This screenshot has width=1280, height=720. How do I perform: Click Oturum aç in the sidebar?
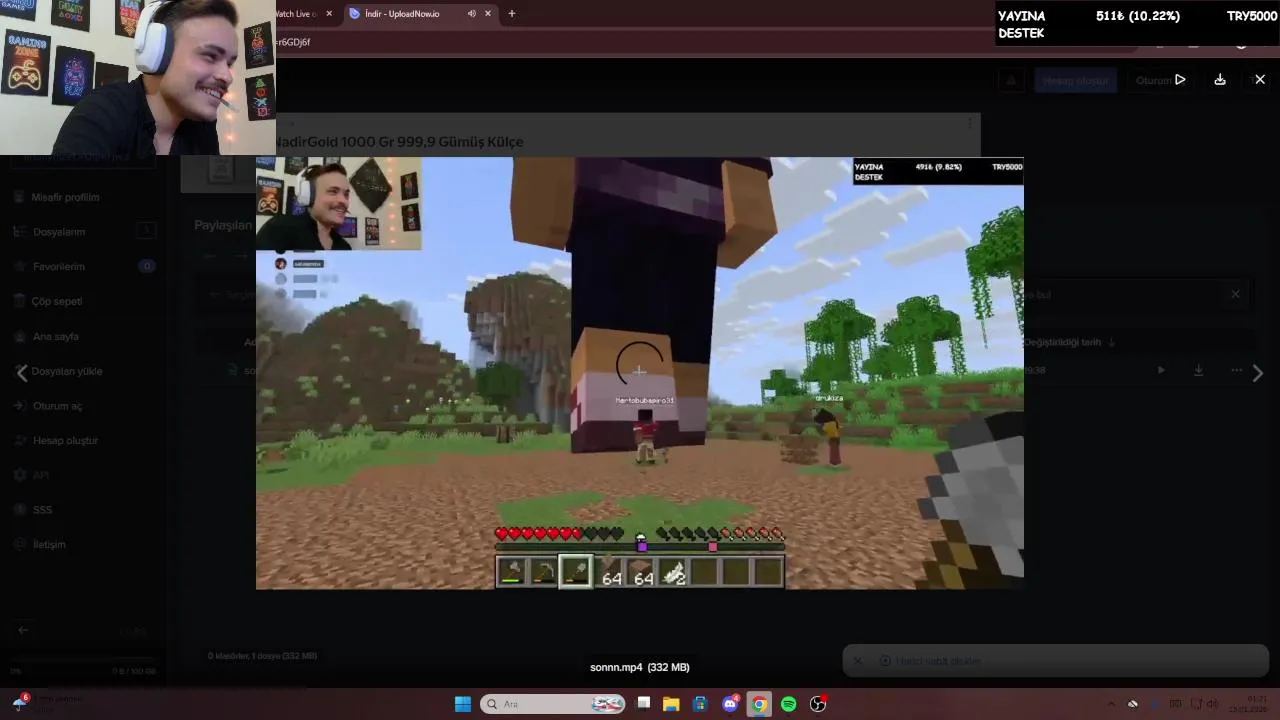click(57, 406)
